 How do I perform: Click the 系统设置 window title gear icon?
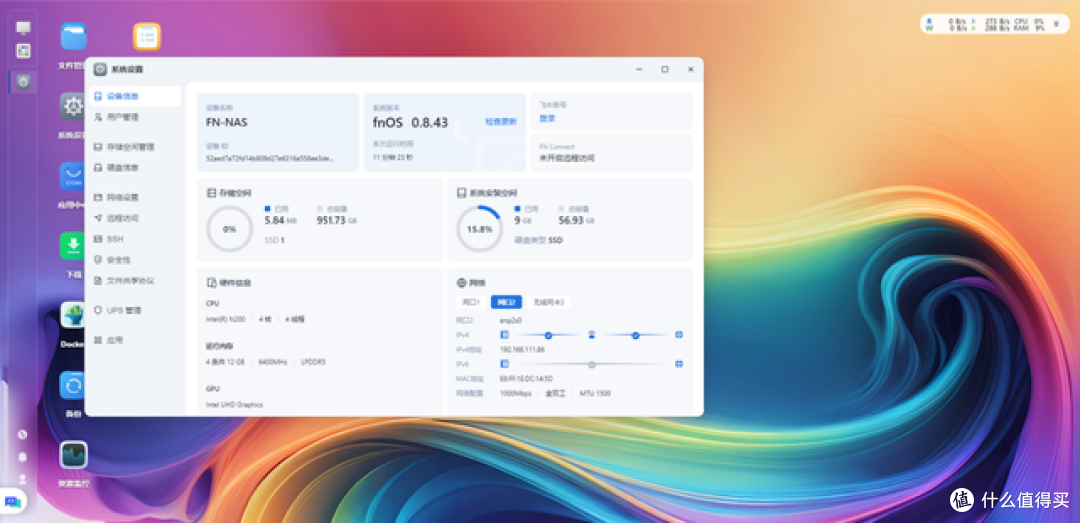click(101, 69)
